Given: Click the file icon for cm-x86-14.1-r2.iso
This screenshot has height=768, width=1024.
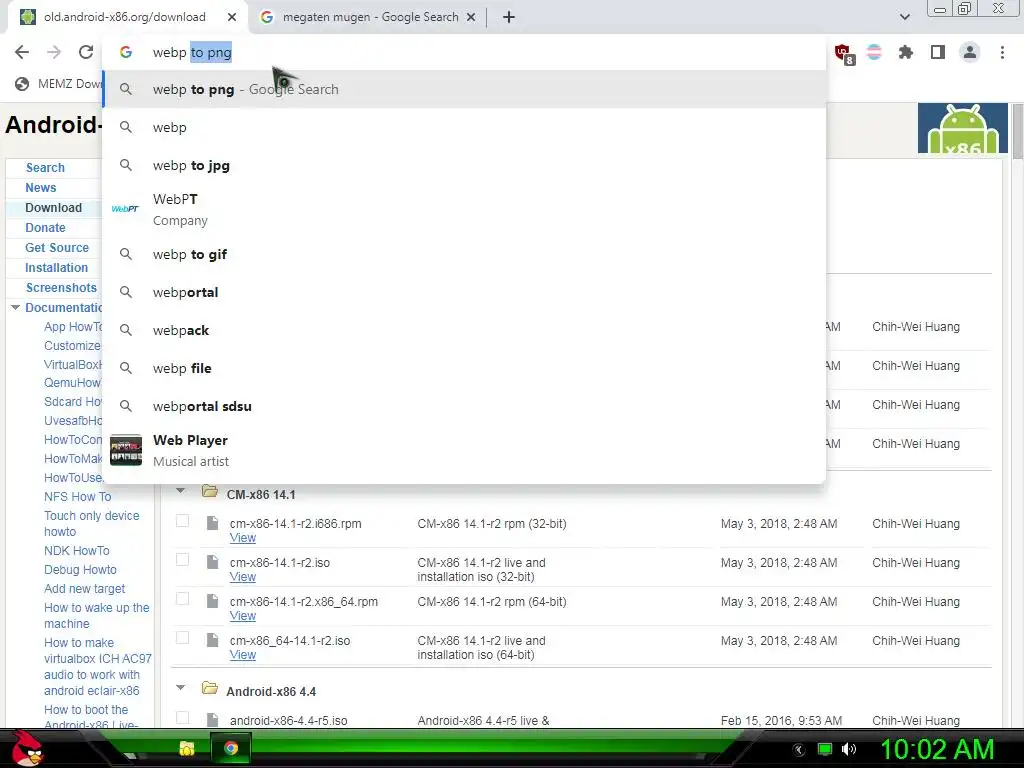Looking at the screenshot, I should (x=212, y=562).
